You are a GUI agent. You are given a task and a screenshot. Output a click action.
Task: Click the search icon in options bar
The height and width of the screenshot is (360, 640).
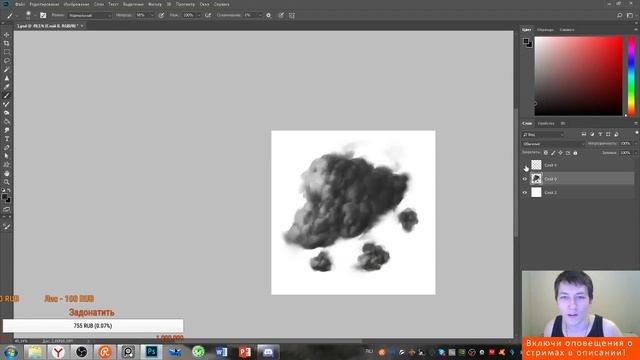[620, 15]
